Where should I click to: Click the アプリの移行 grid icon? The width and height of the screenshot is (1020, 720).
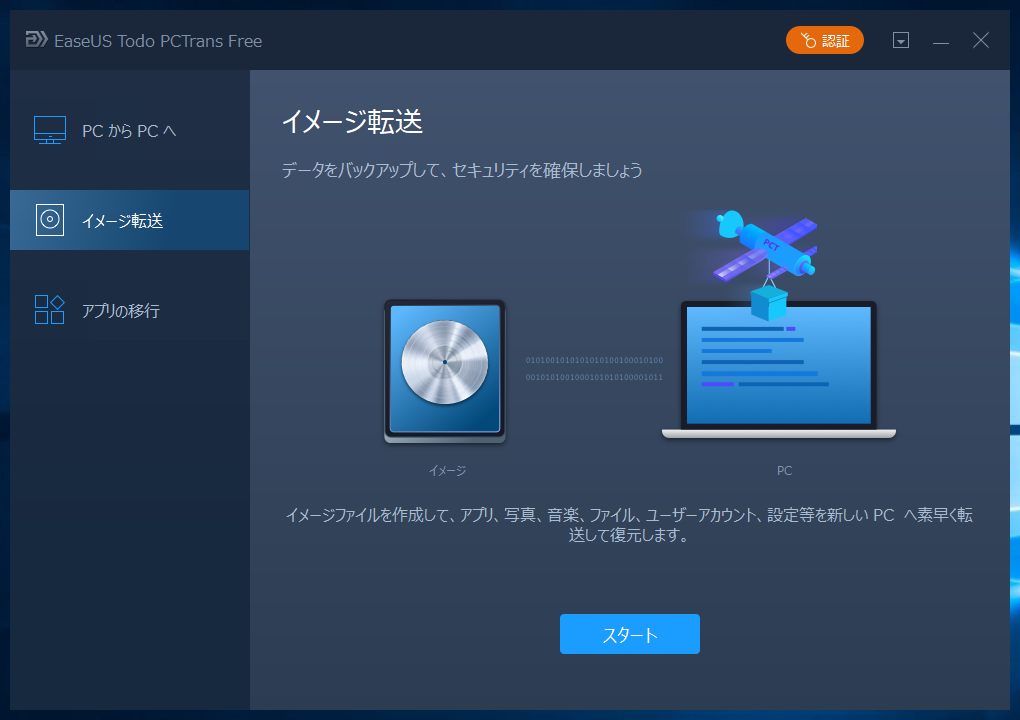49,310
